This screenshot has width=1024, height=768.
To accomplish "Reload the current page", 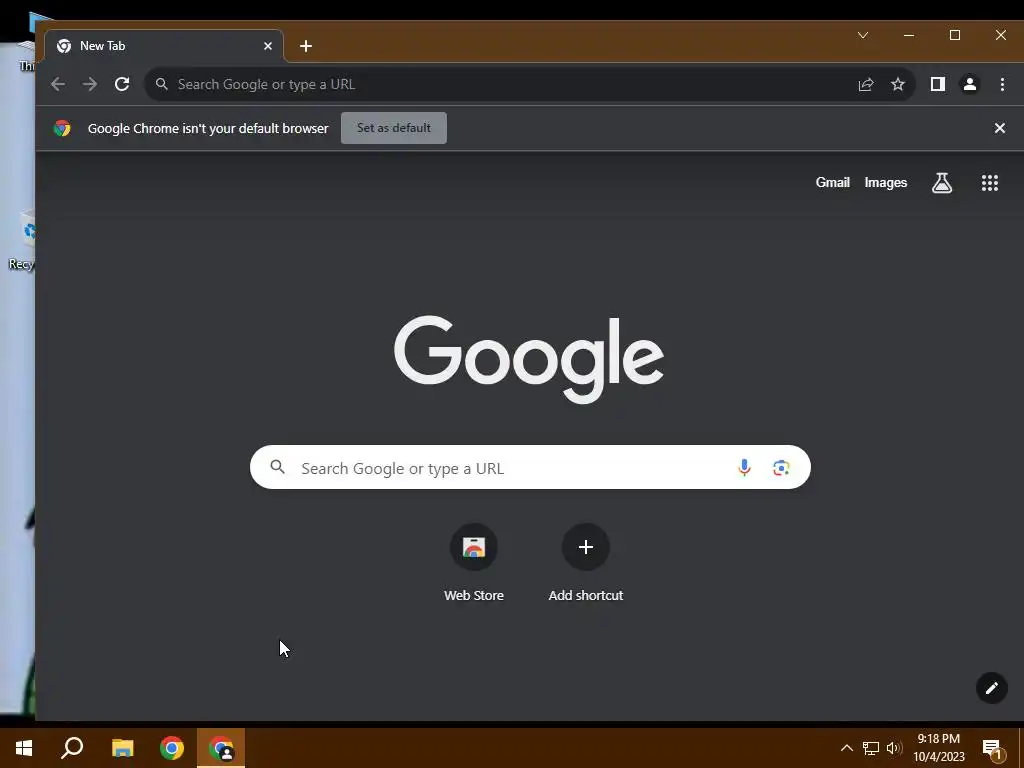I will click(122, 84).
